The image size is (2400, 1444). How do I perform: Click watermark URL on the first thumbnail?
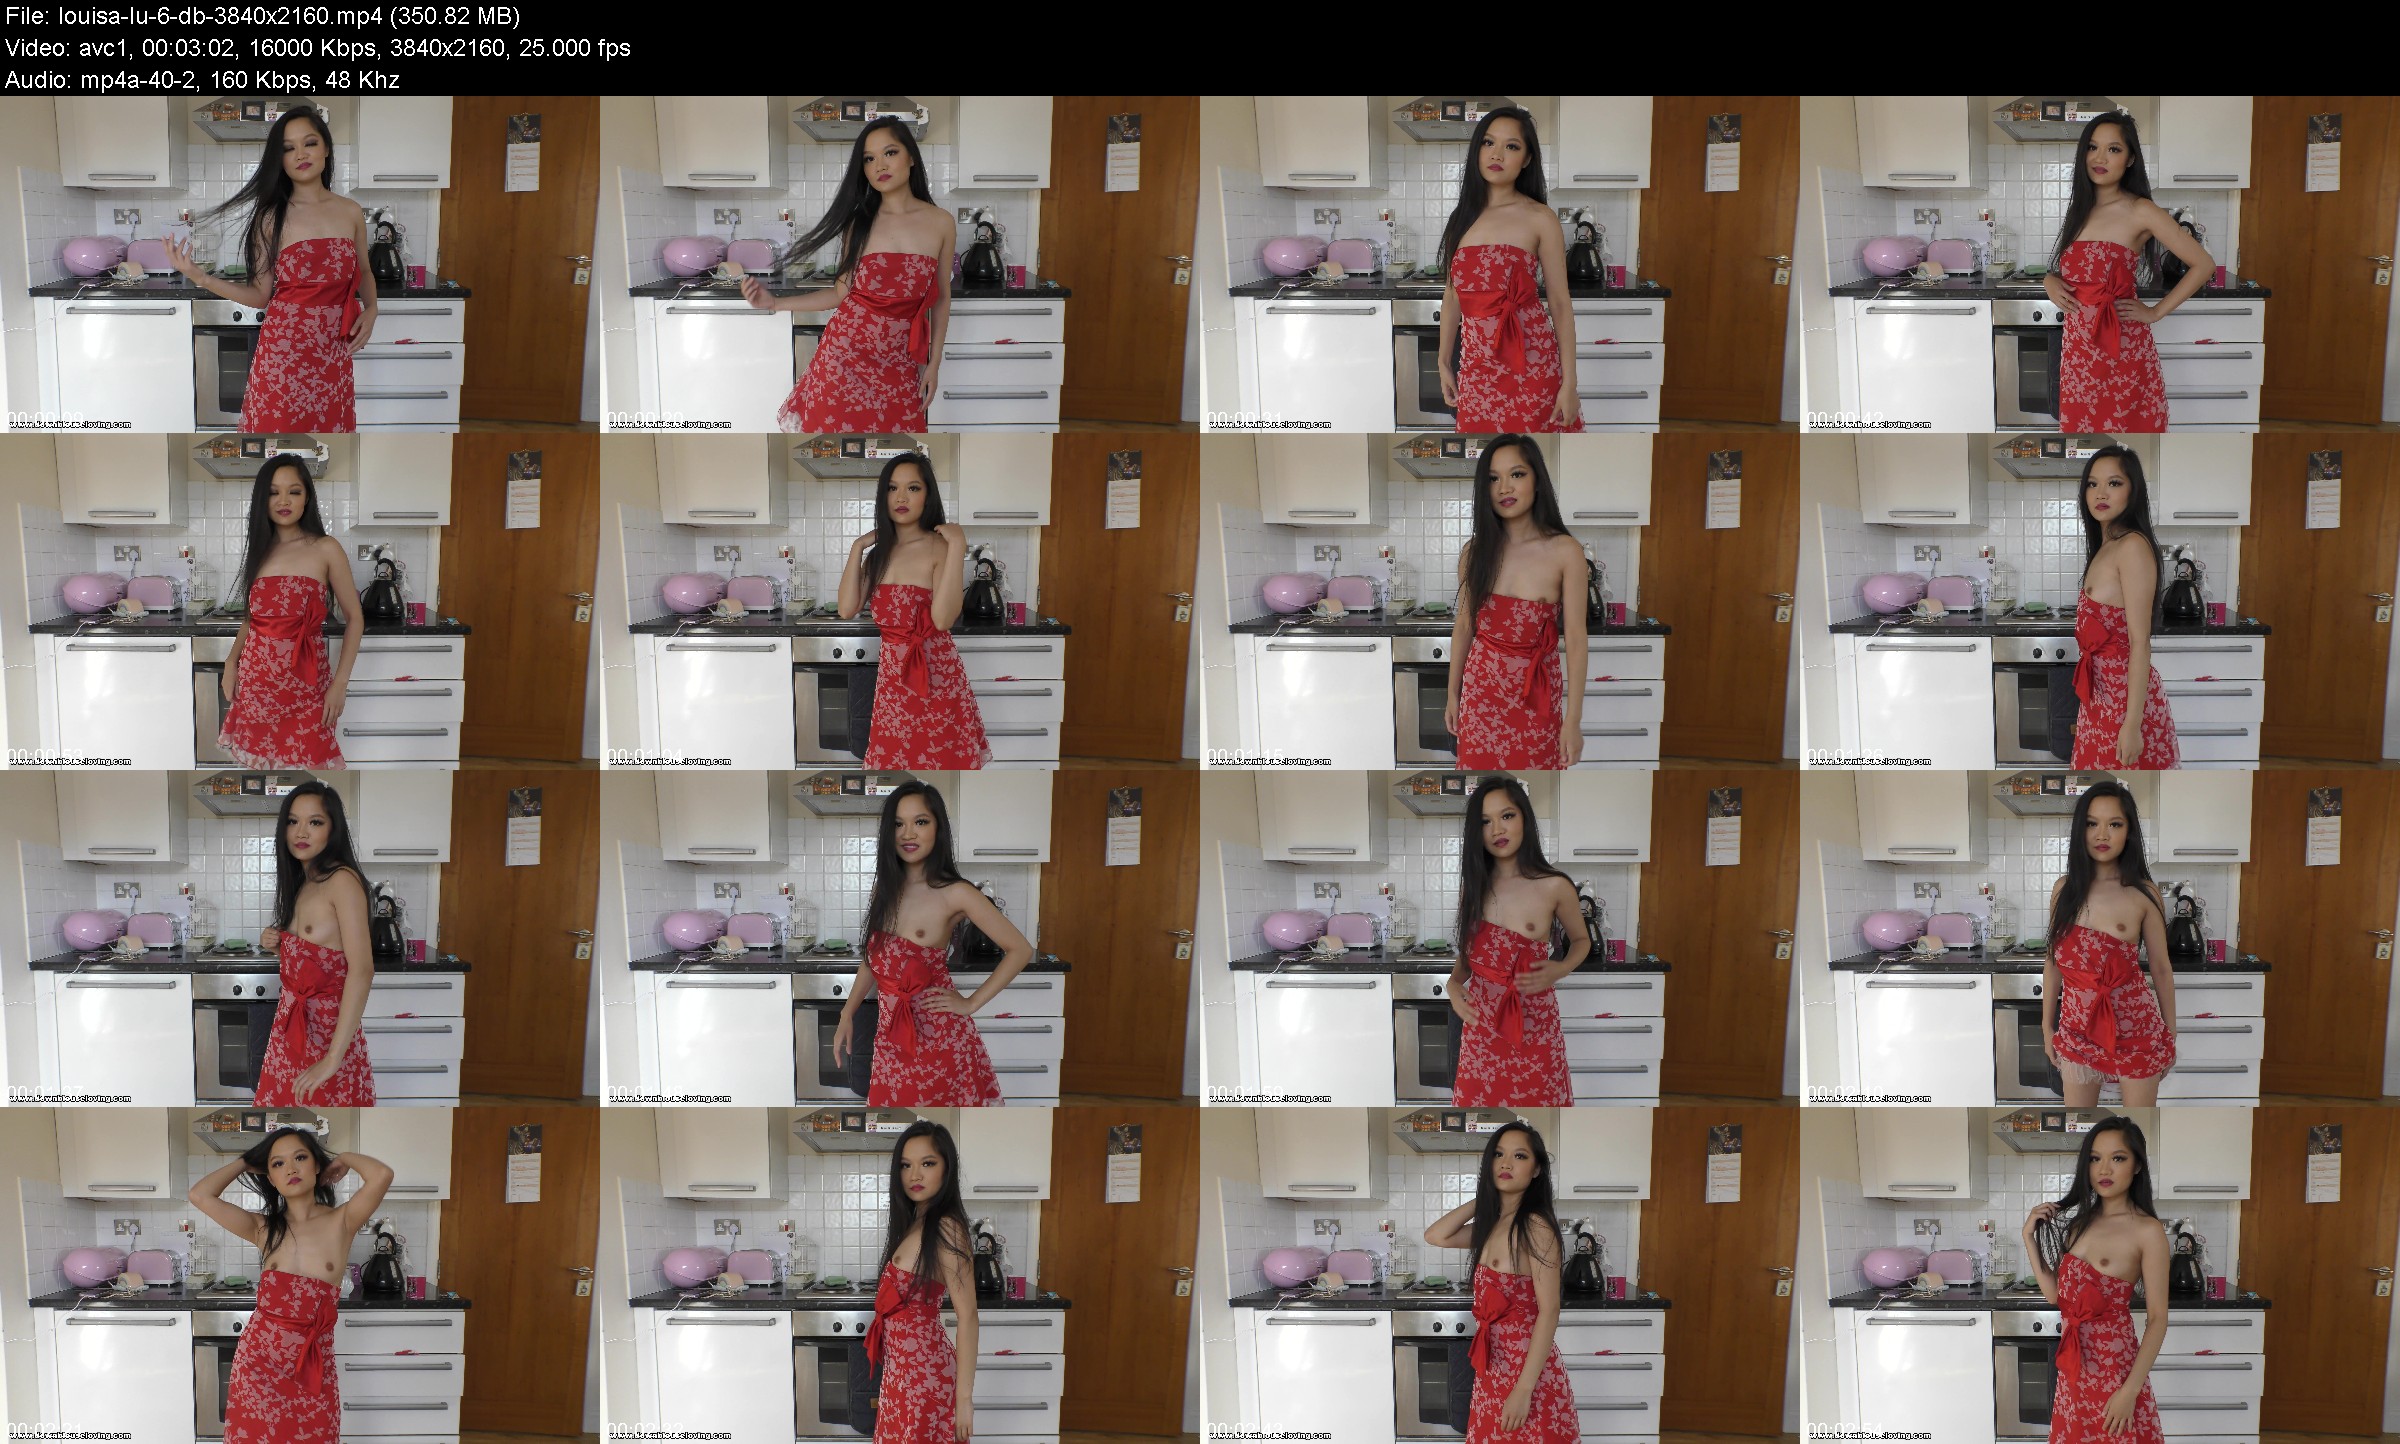click(x=69, y=425)
